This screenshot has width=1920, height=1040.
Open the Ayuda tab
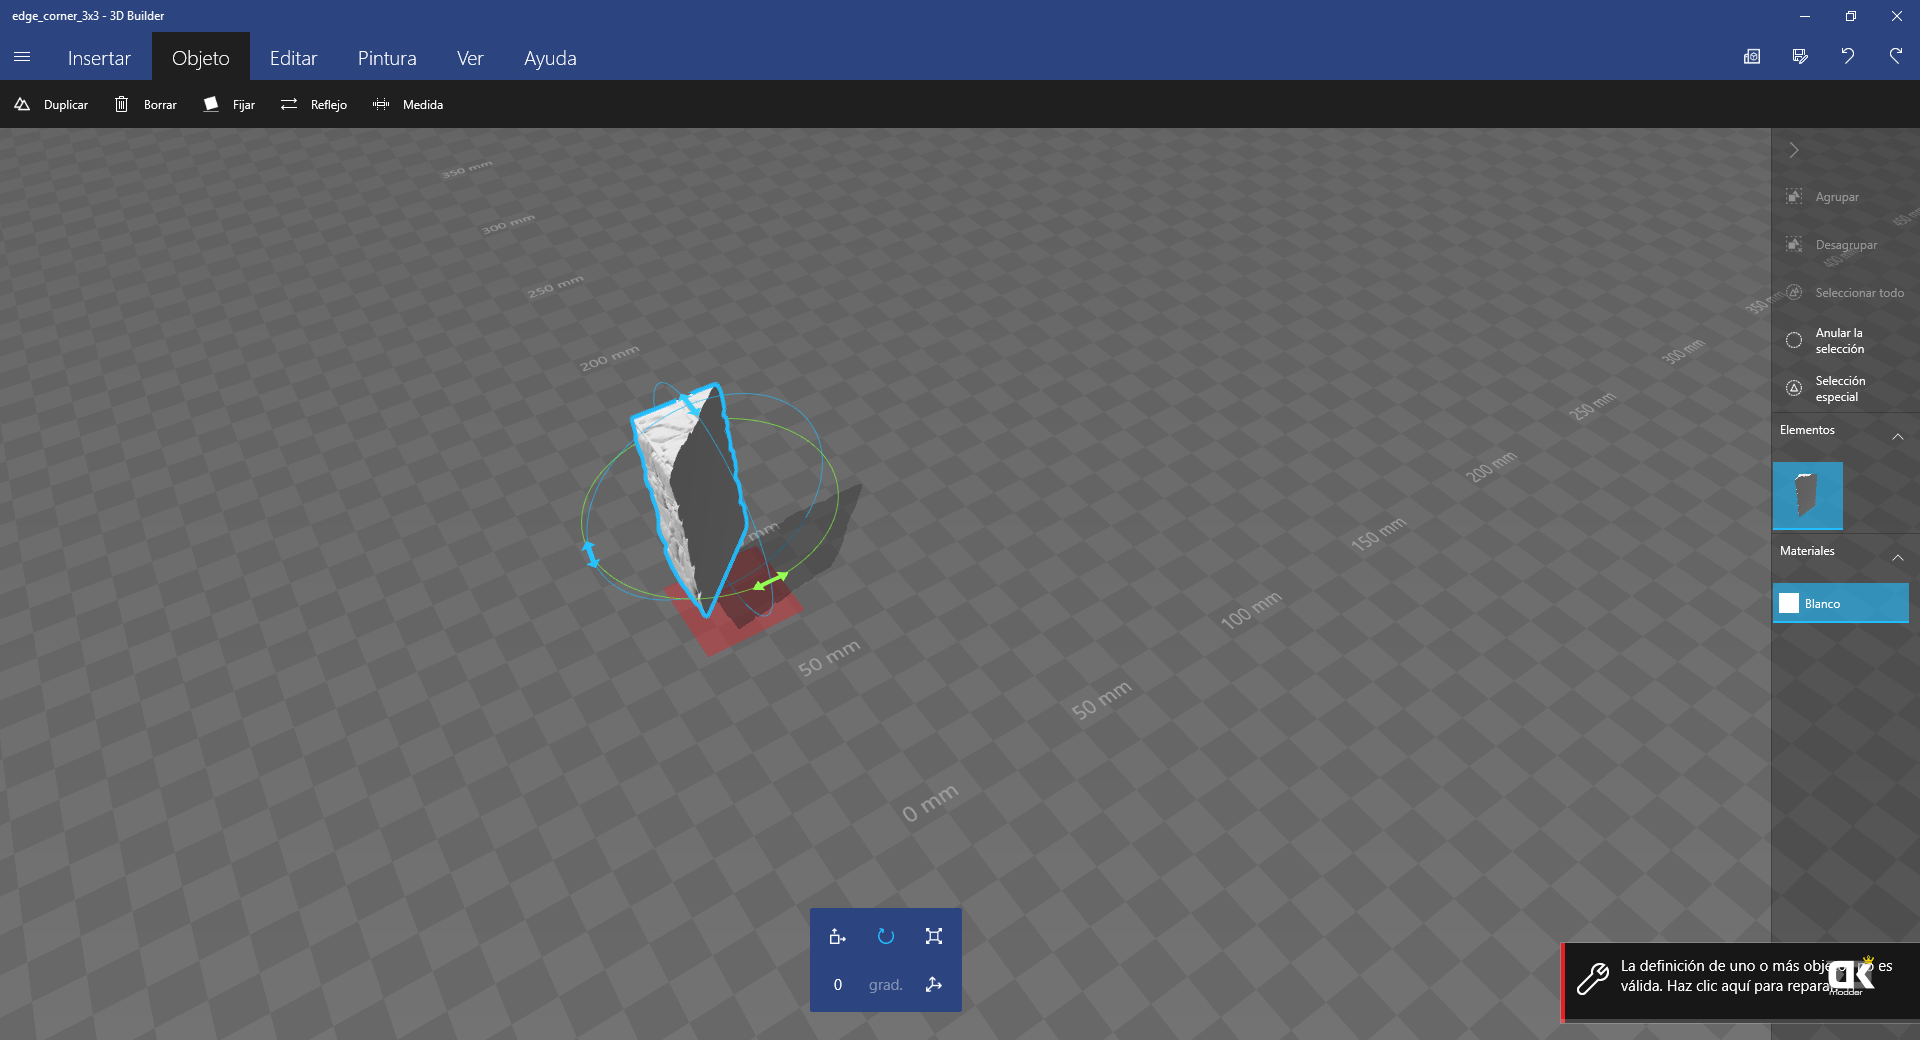(550, 58)
